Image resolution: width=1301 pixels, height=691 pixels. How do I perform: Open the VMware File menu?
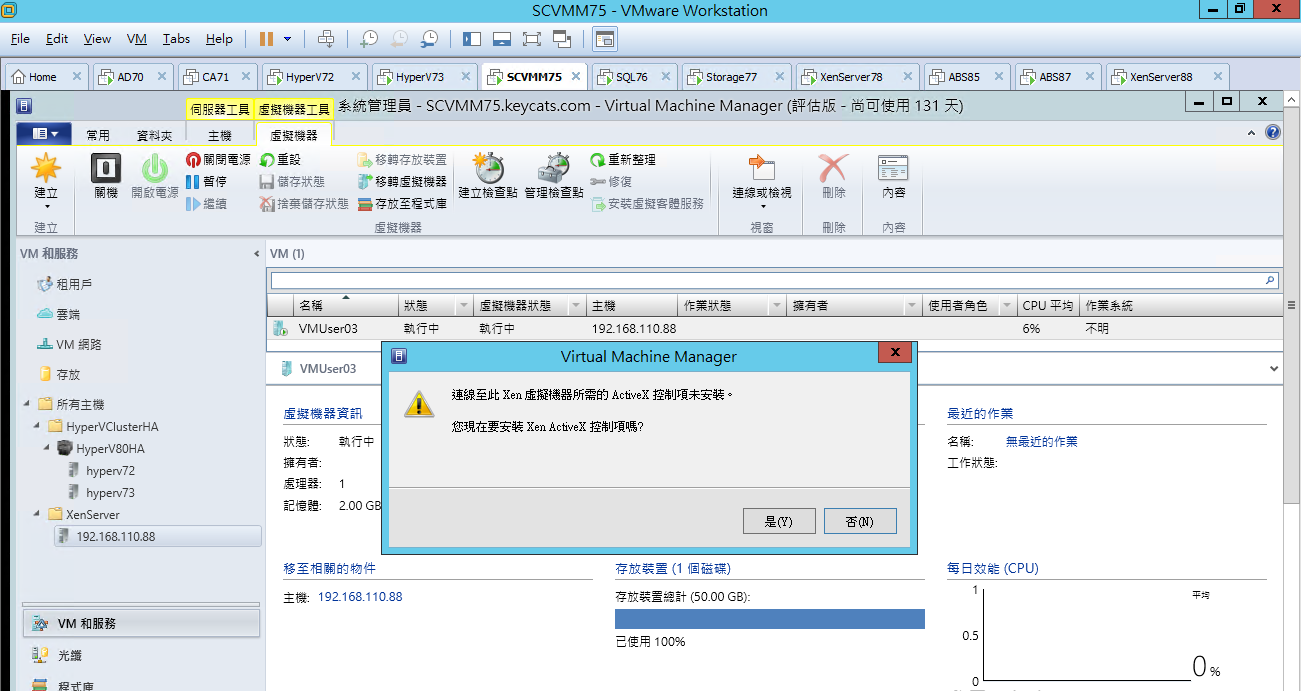20,39
